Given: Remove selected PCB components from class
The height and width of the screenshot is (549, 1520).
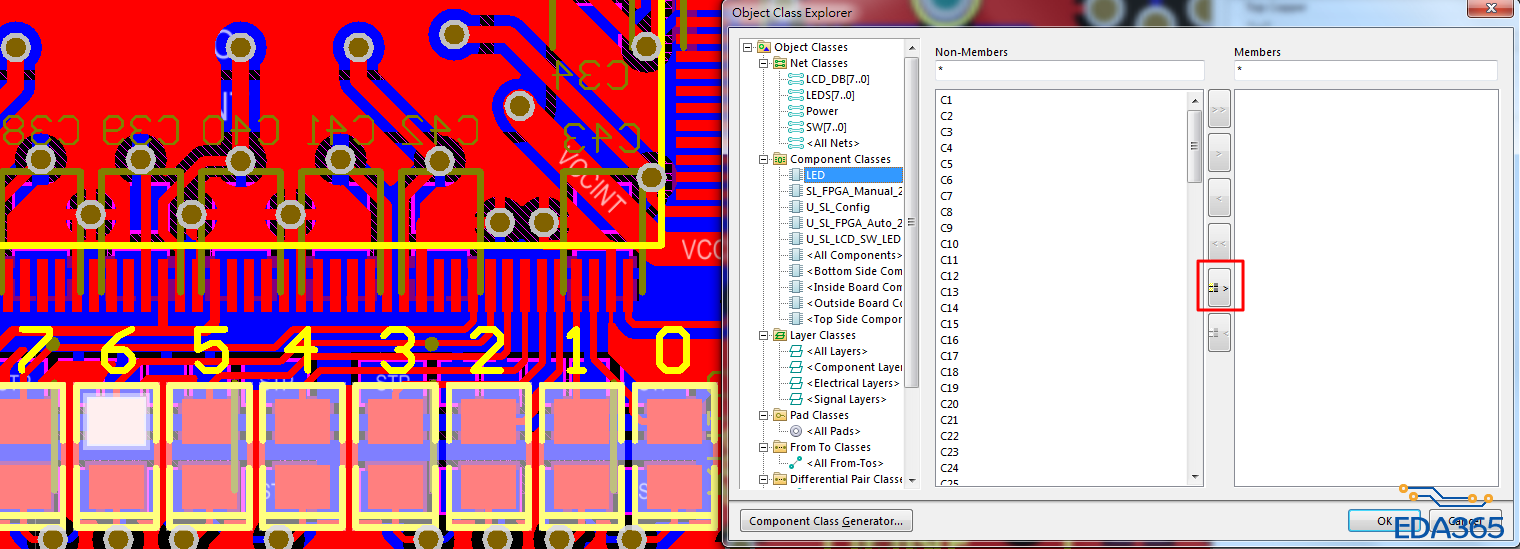Looking at the screenshot, I should [1219, 333].
